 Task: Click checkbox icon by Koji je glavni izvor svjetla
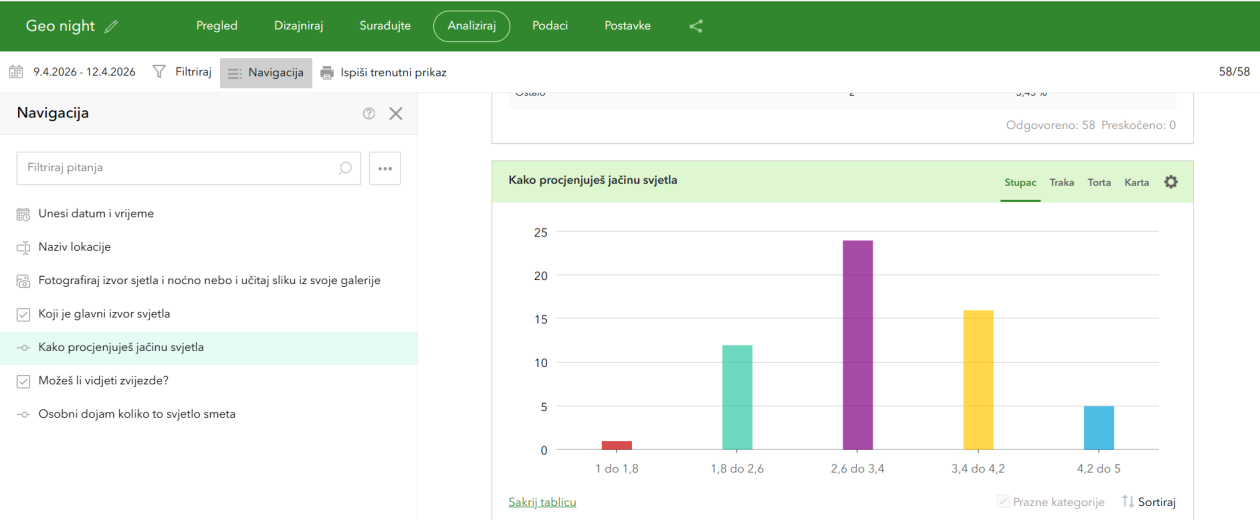coord(23,314)
